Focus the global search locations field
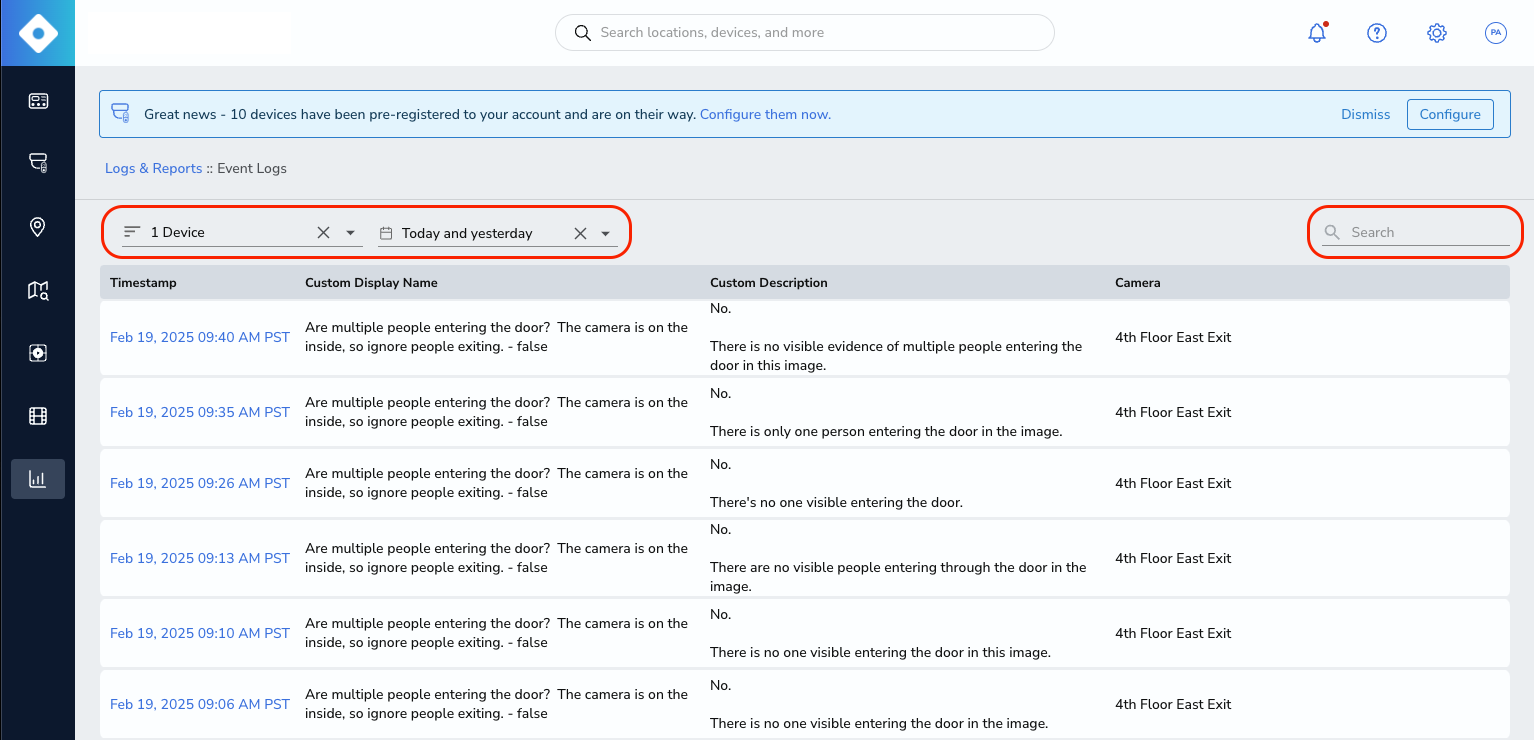 [x=805, y=33]
